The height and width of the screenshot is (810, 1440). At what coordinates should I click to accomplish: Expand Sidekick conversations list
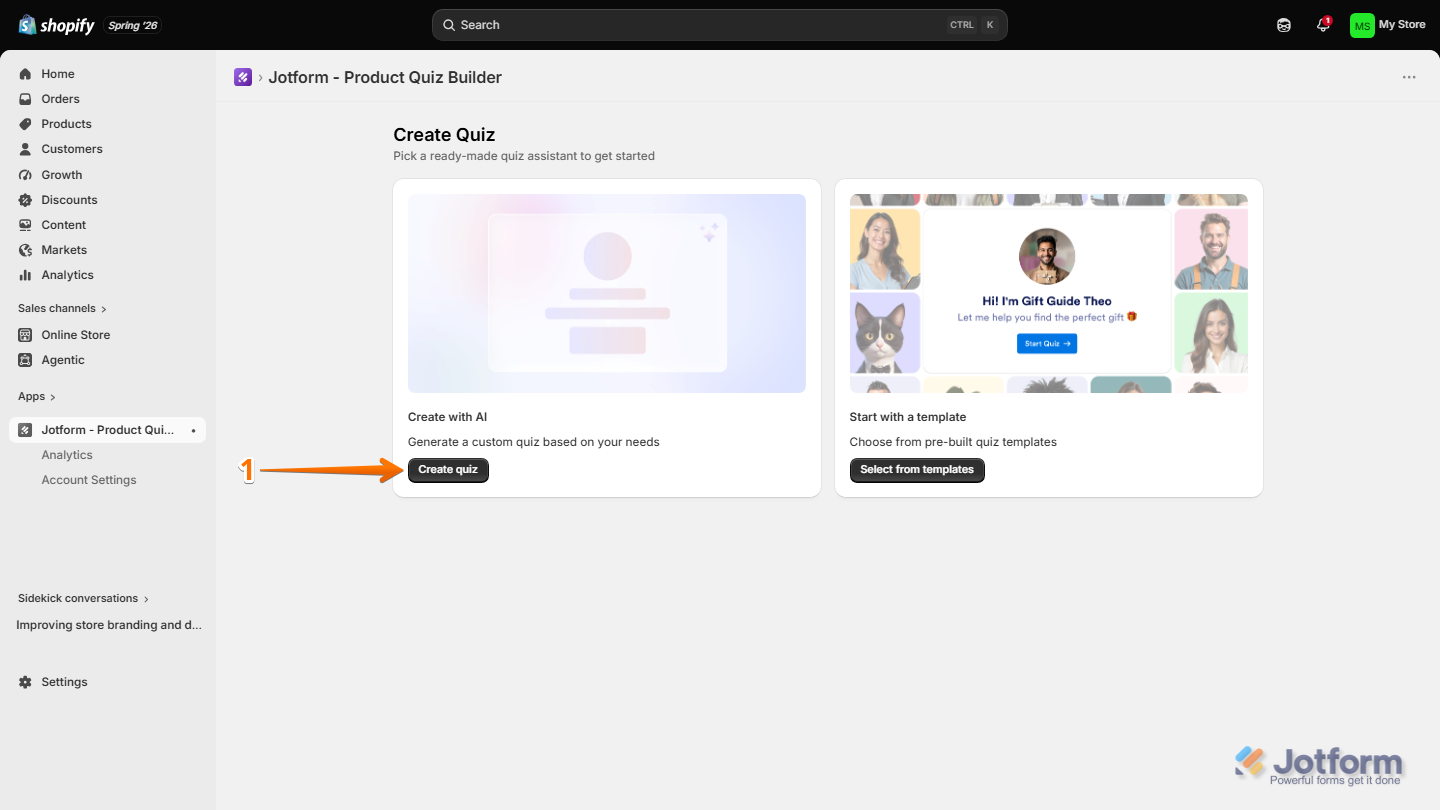click(x=83, y=598)
